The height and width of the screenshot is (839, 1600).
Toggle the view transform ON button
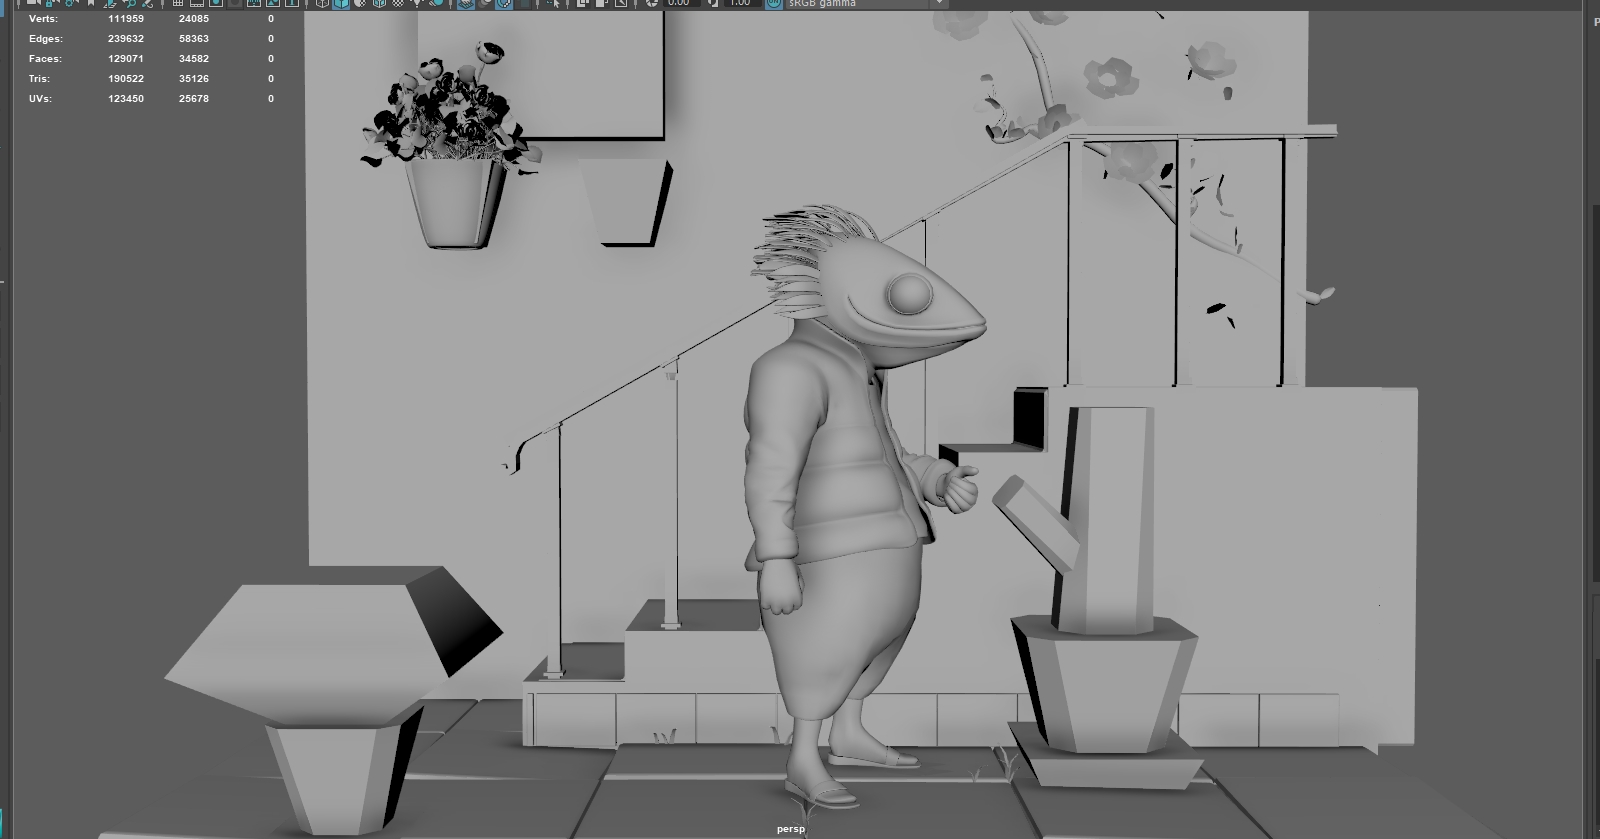point(774,3)
